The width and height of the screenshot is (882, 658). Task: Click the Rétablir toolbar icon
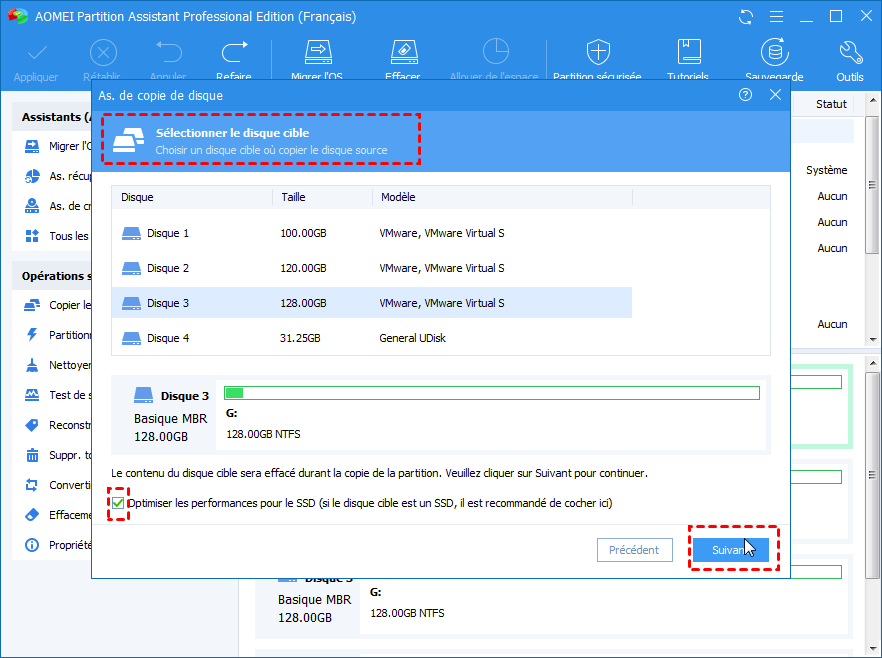coord(103,53)
